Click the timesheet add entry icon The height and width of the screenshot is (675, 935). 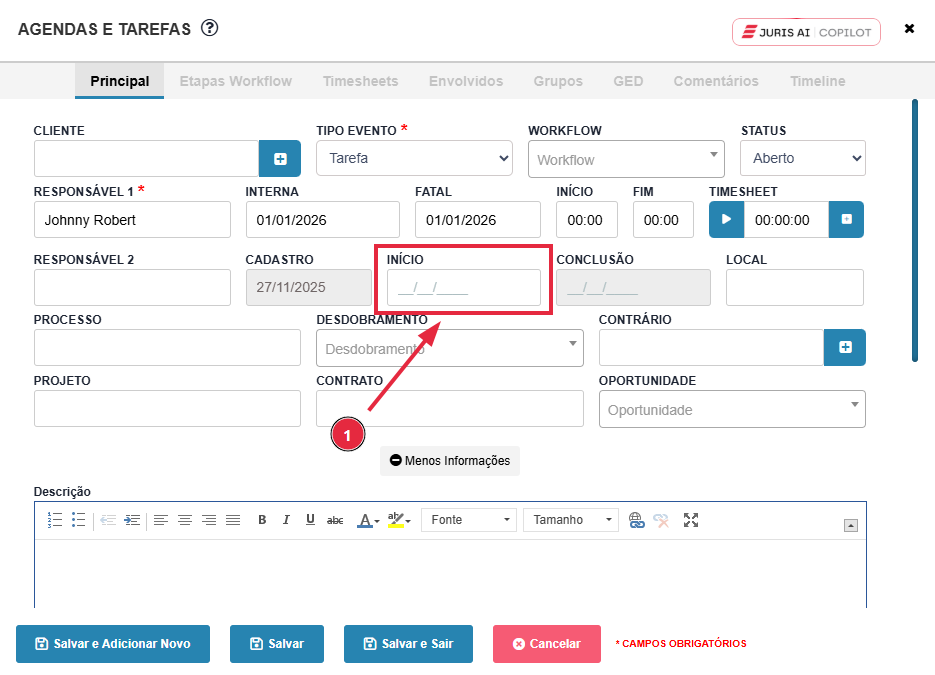pyautogui.click(x=846, y=220)
